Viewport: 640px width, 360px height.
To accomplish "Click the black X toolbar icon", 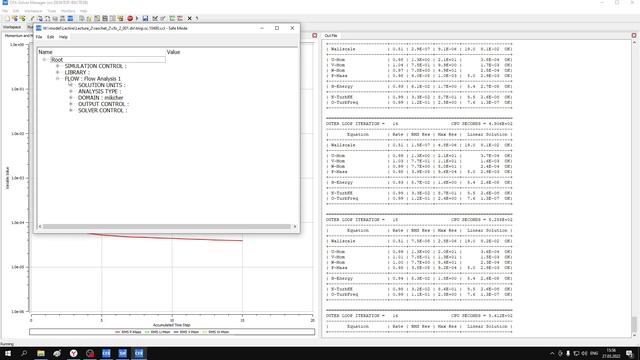I will click(x=189, y=18).
